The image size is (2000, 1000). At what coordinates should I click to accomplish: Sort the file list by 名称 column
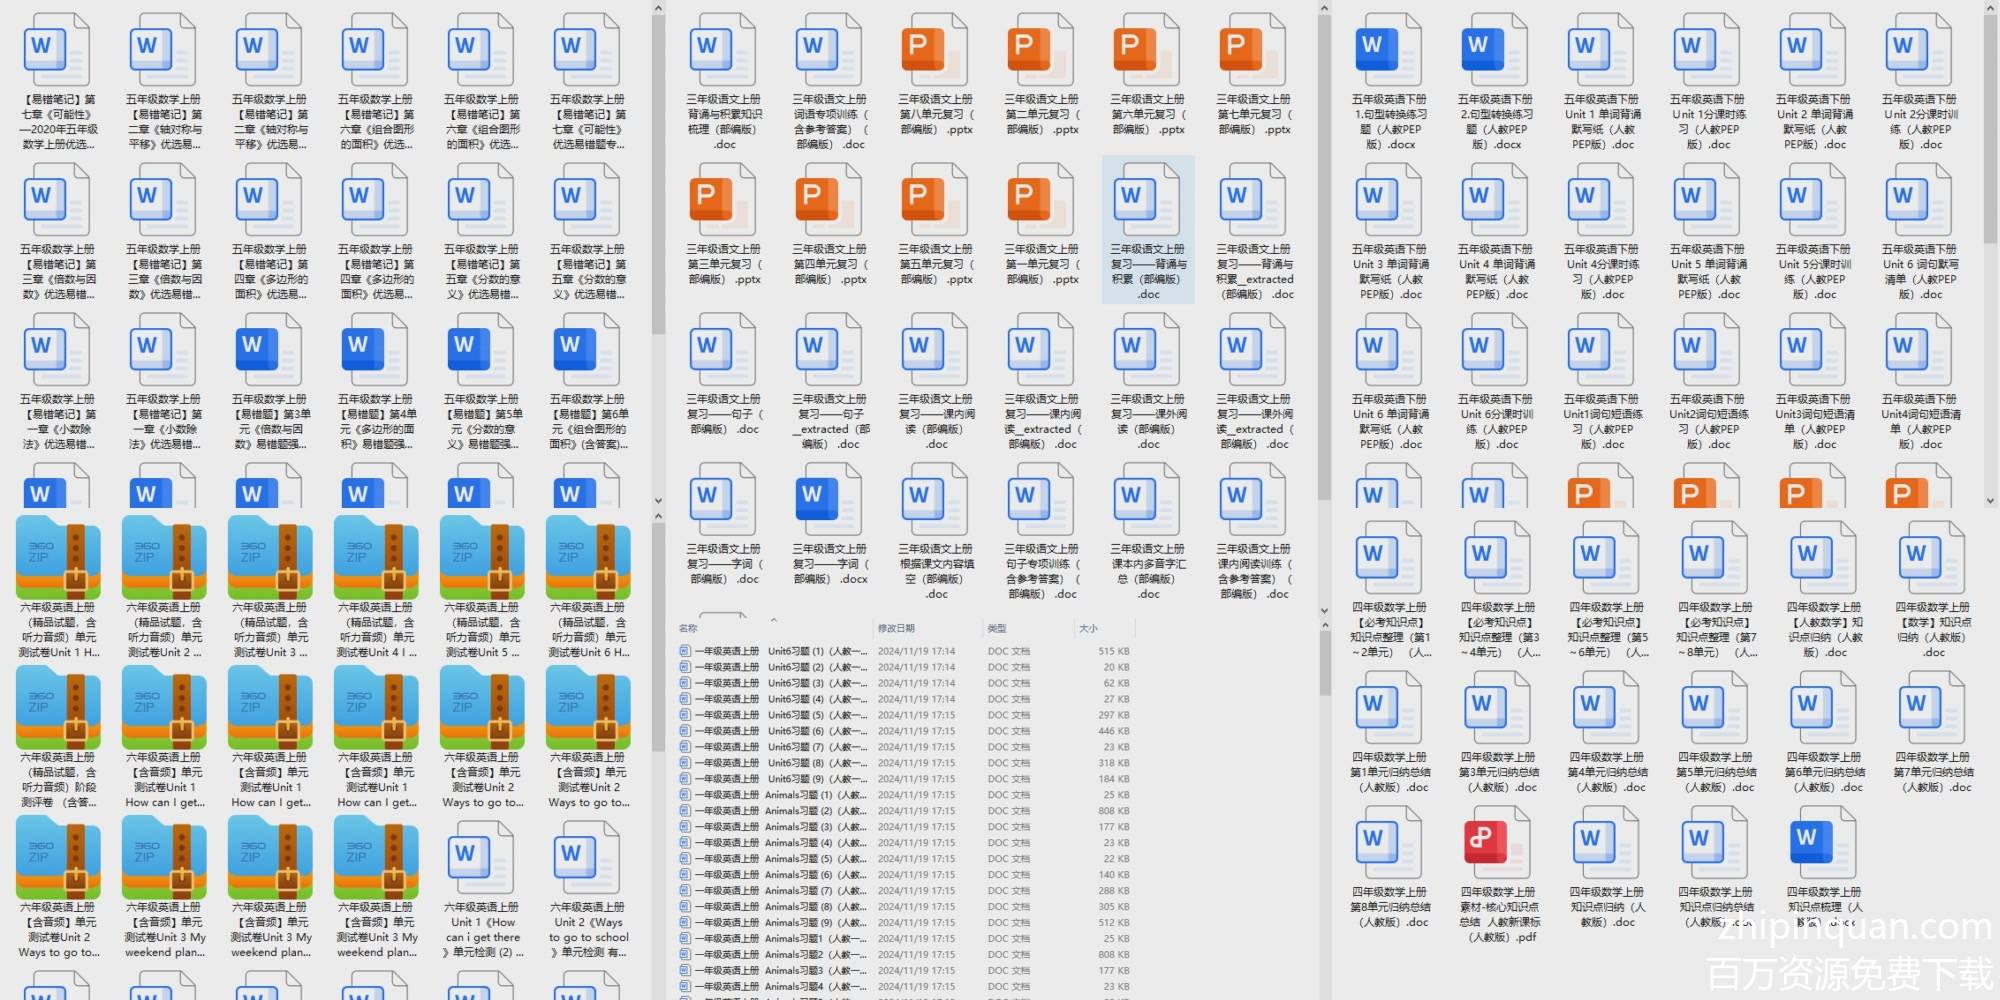point(688,629)
